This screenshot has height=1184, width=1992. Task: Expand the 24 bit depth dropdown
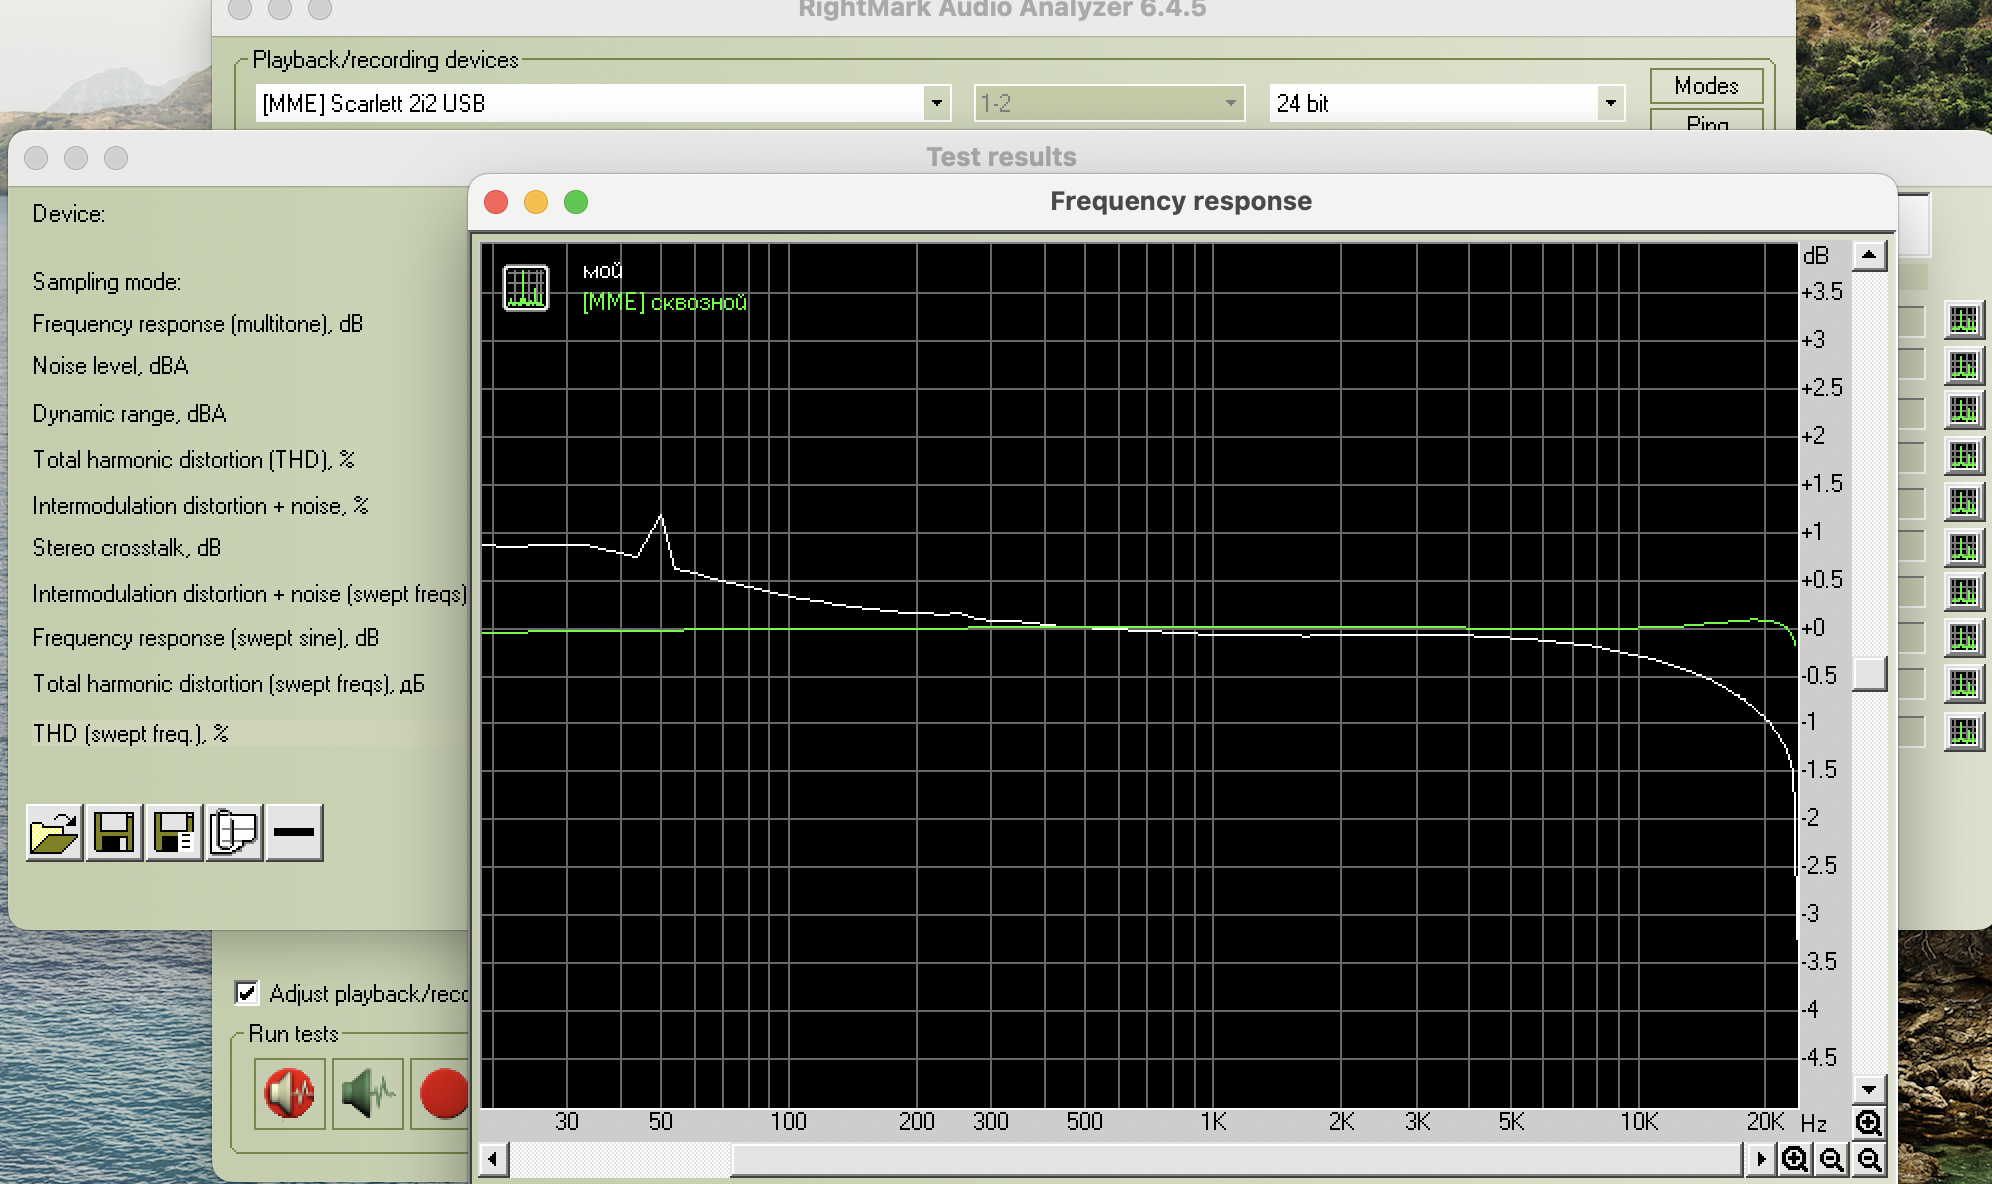tap(1609, 103)
